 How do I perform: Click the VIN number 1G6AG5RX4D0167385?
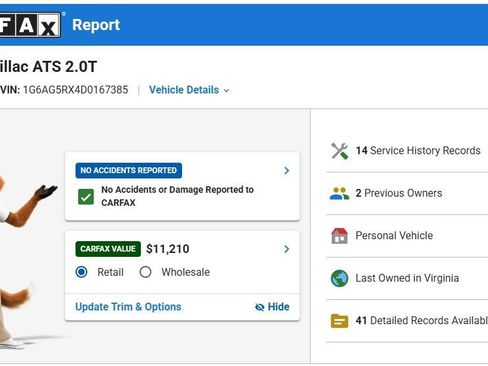tap(75, 90)
